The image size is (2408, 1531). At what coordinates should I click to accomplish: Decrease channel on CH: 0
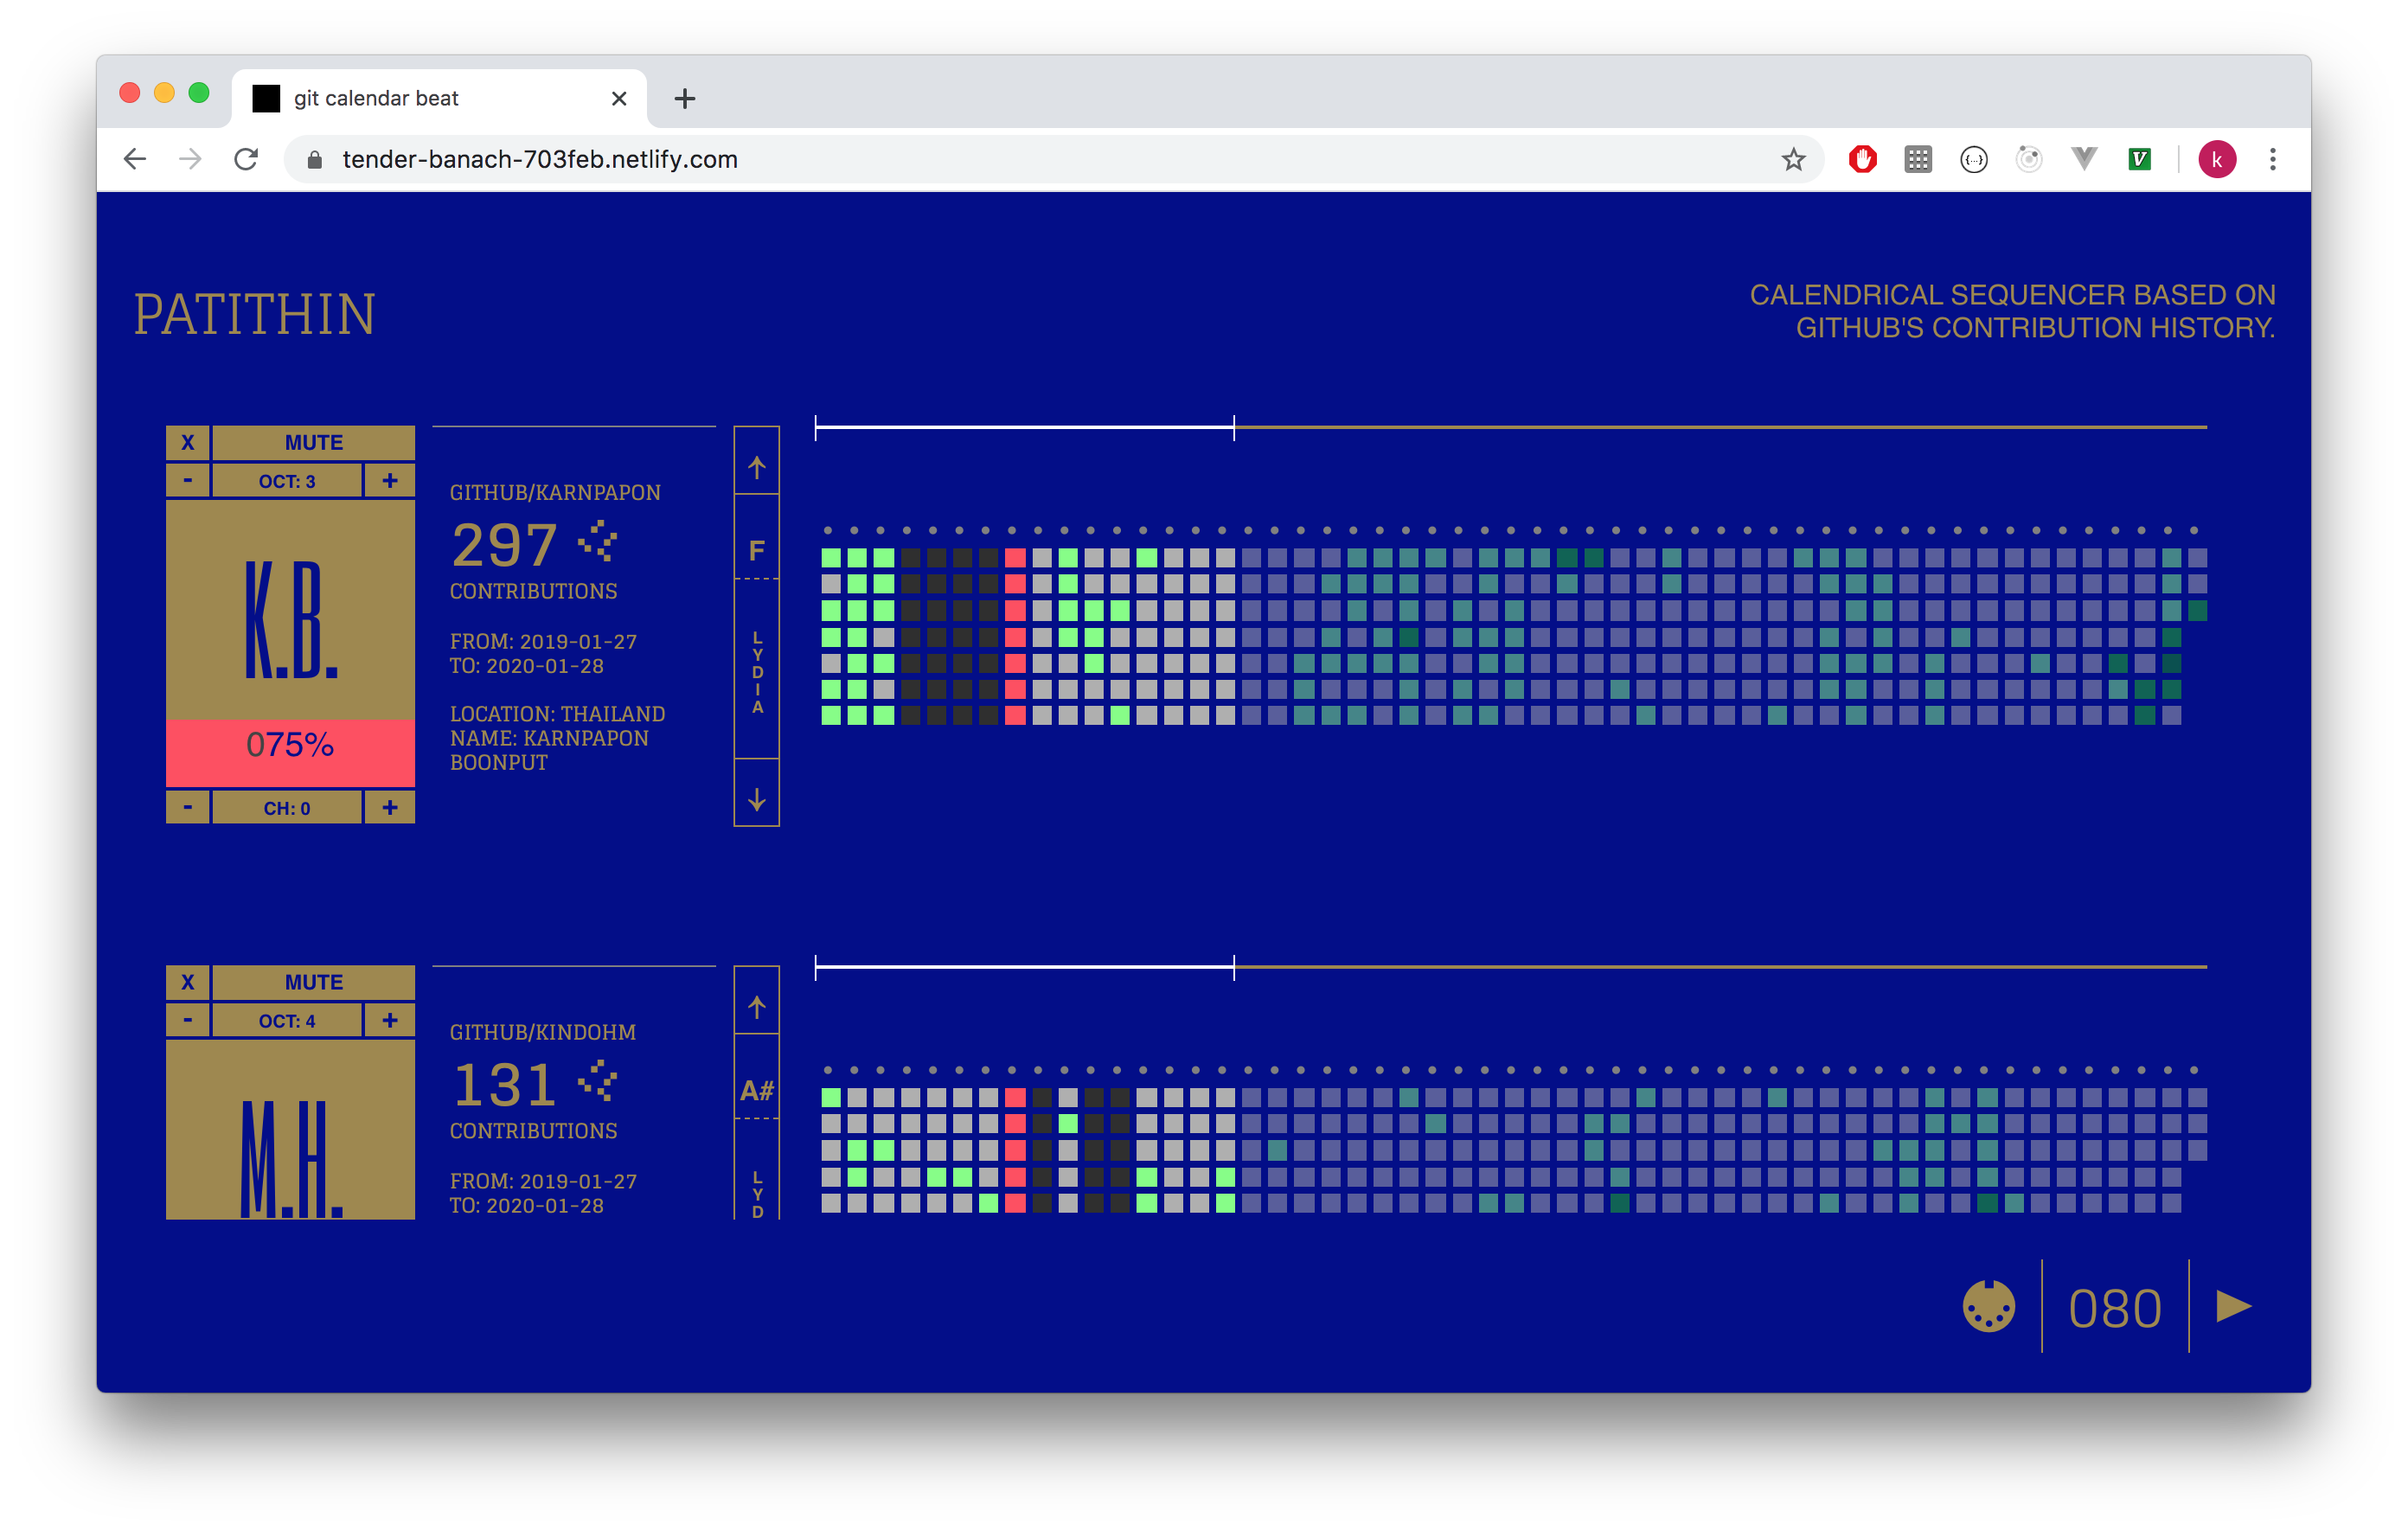click(187, 808)
